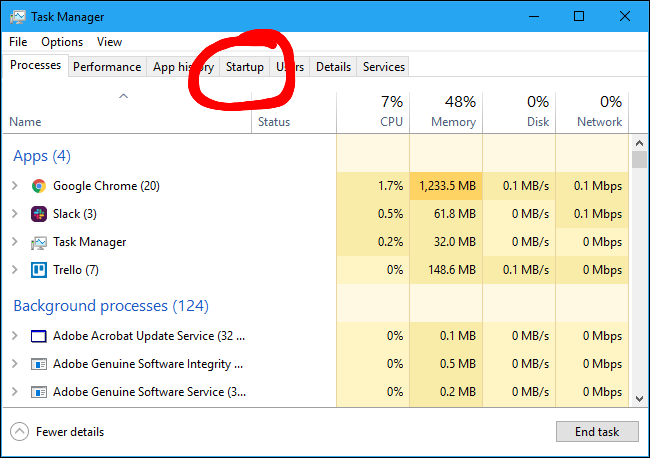Switch to the Services tab
650x458 pixels.
click(384, 67)
